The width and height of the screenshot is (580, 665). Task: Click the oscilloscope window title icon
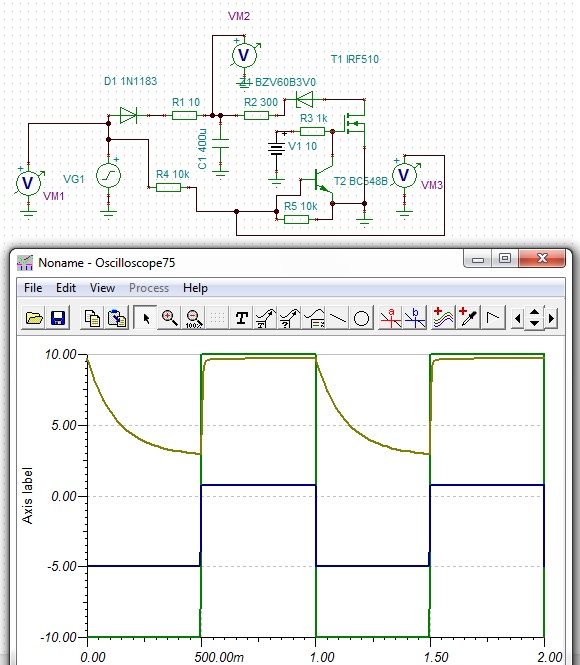point(25,263)
